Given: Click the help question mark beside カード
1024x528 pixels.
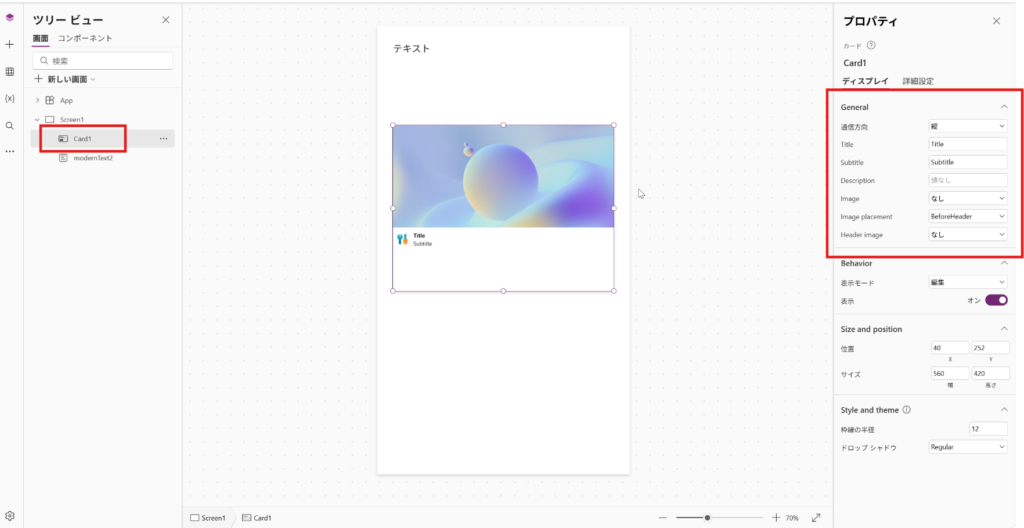Looking at the screenshot, I should (871, 45).
